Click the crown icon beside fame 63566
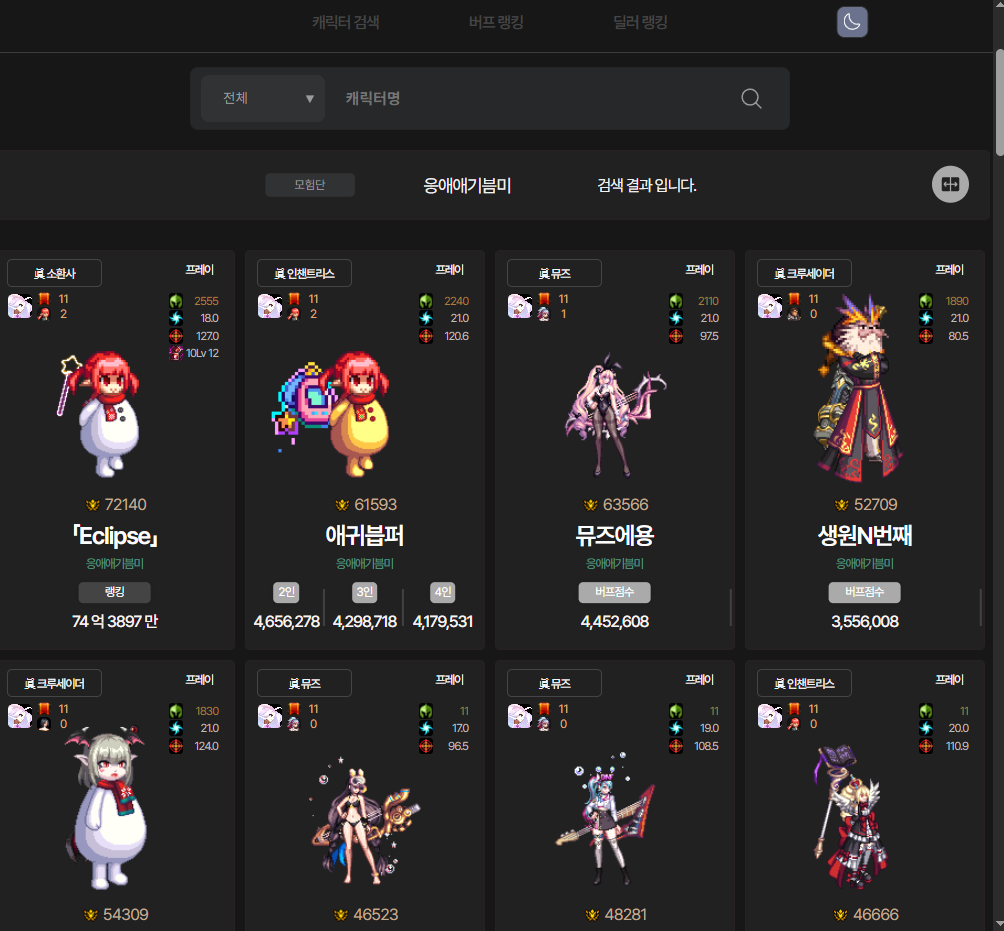The width and height of the screenshot is (1004, 931). [x=591, y=505]
